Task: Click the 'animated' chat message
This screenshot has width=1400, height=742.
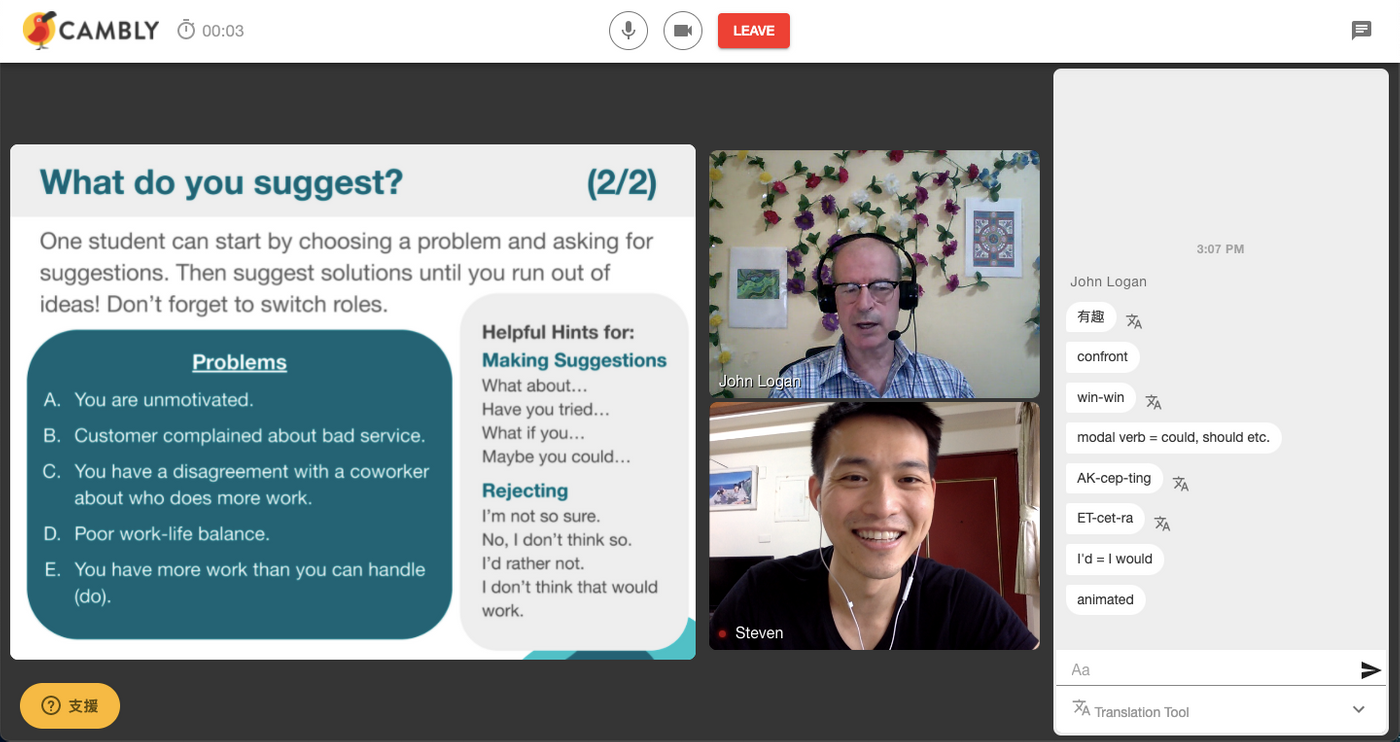Action: point(1105,600)
